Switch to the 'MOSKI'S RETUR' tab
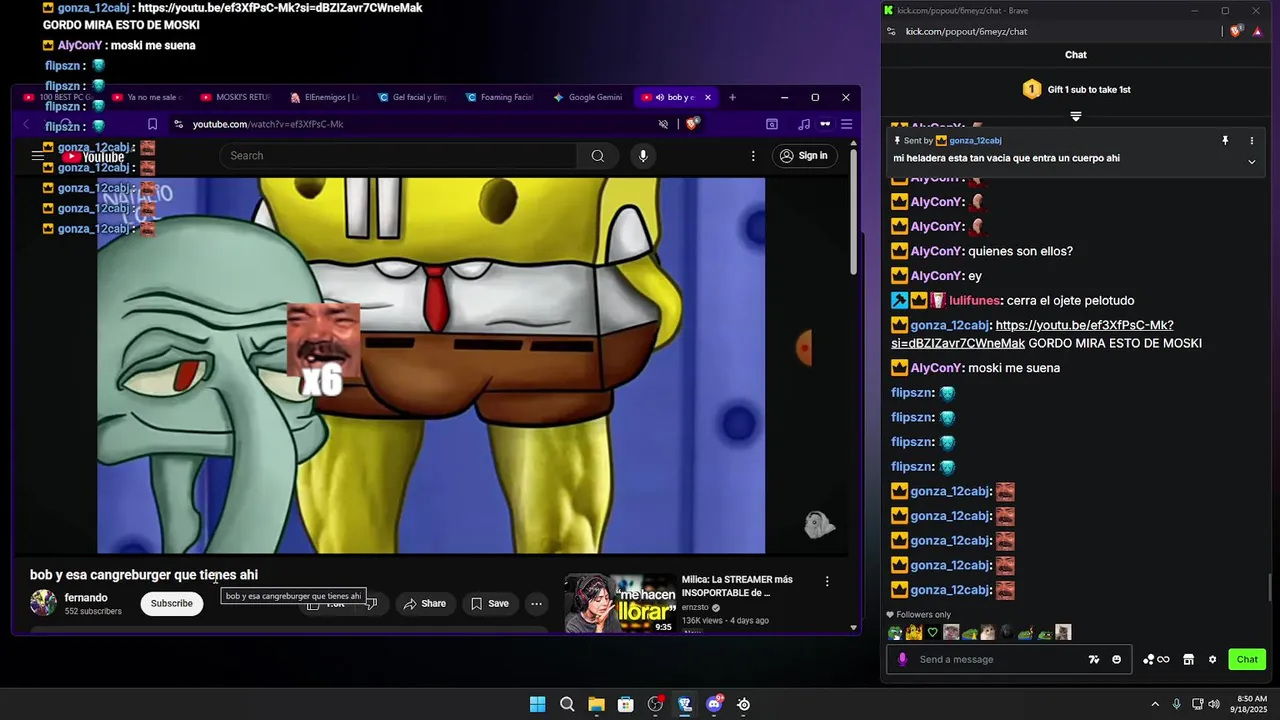The image size is (1280, 720). (x=236, y=98)
